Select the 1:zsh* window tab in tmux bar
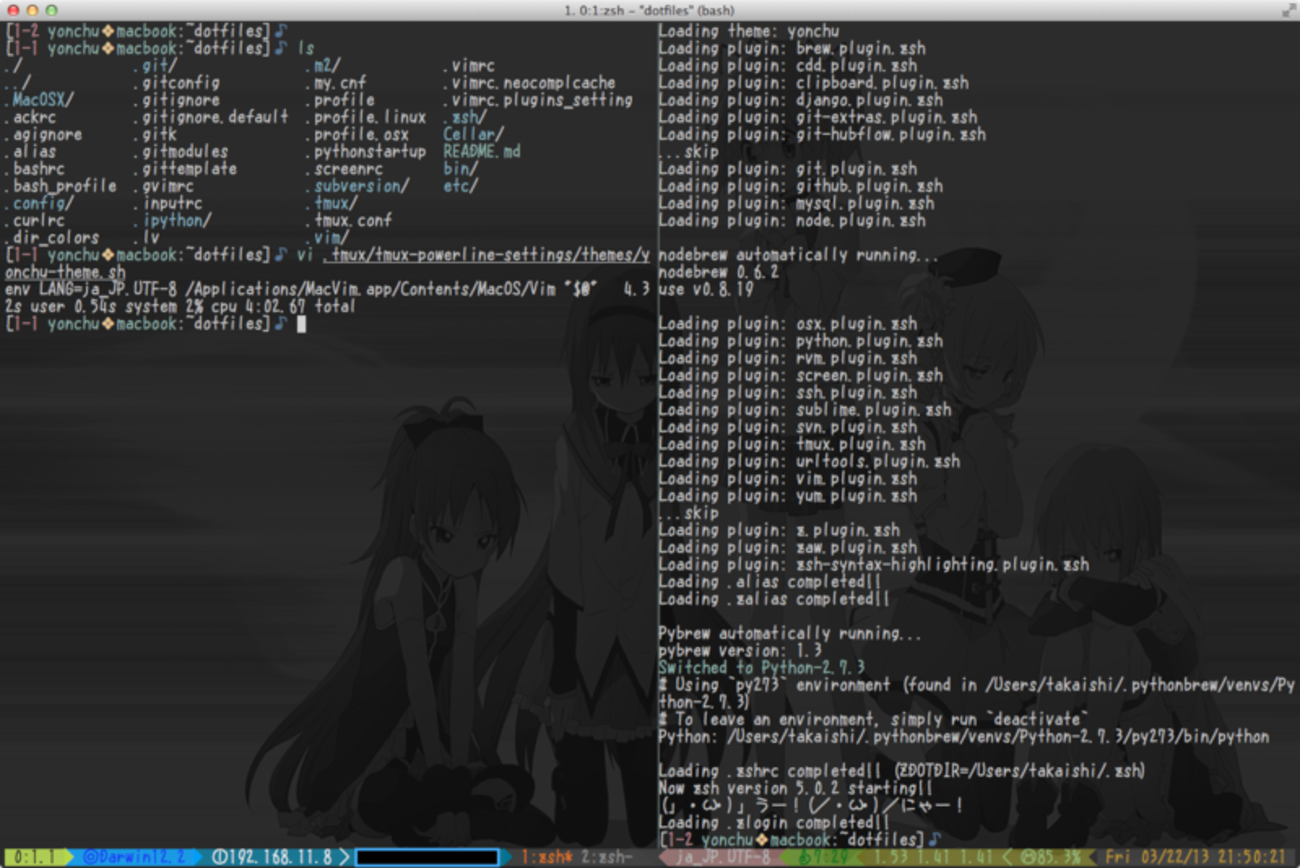Screen dimensions: 1300x868 point(547,857)
